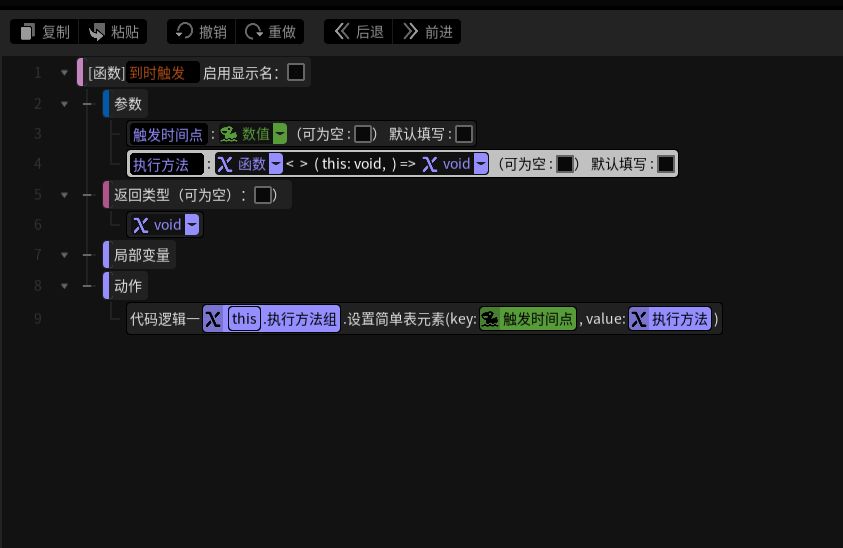Click the this token in line 9
Image resolution: width=843 pixels, height=548 pixels.
[244, 318]
